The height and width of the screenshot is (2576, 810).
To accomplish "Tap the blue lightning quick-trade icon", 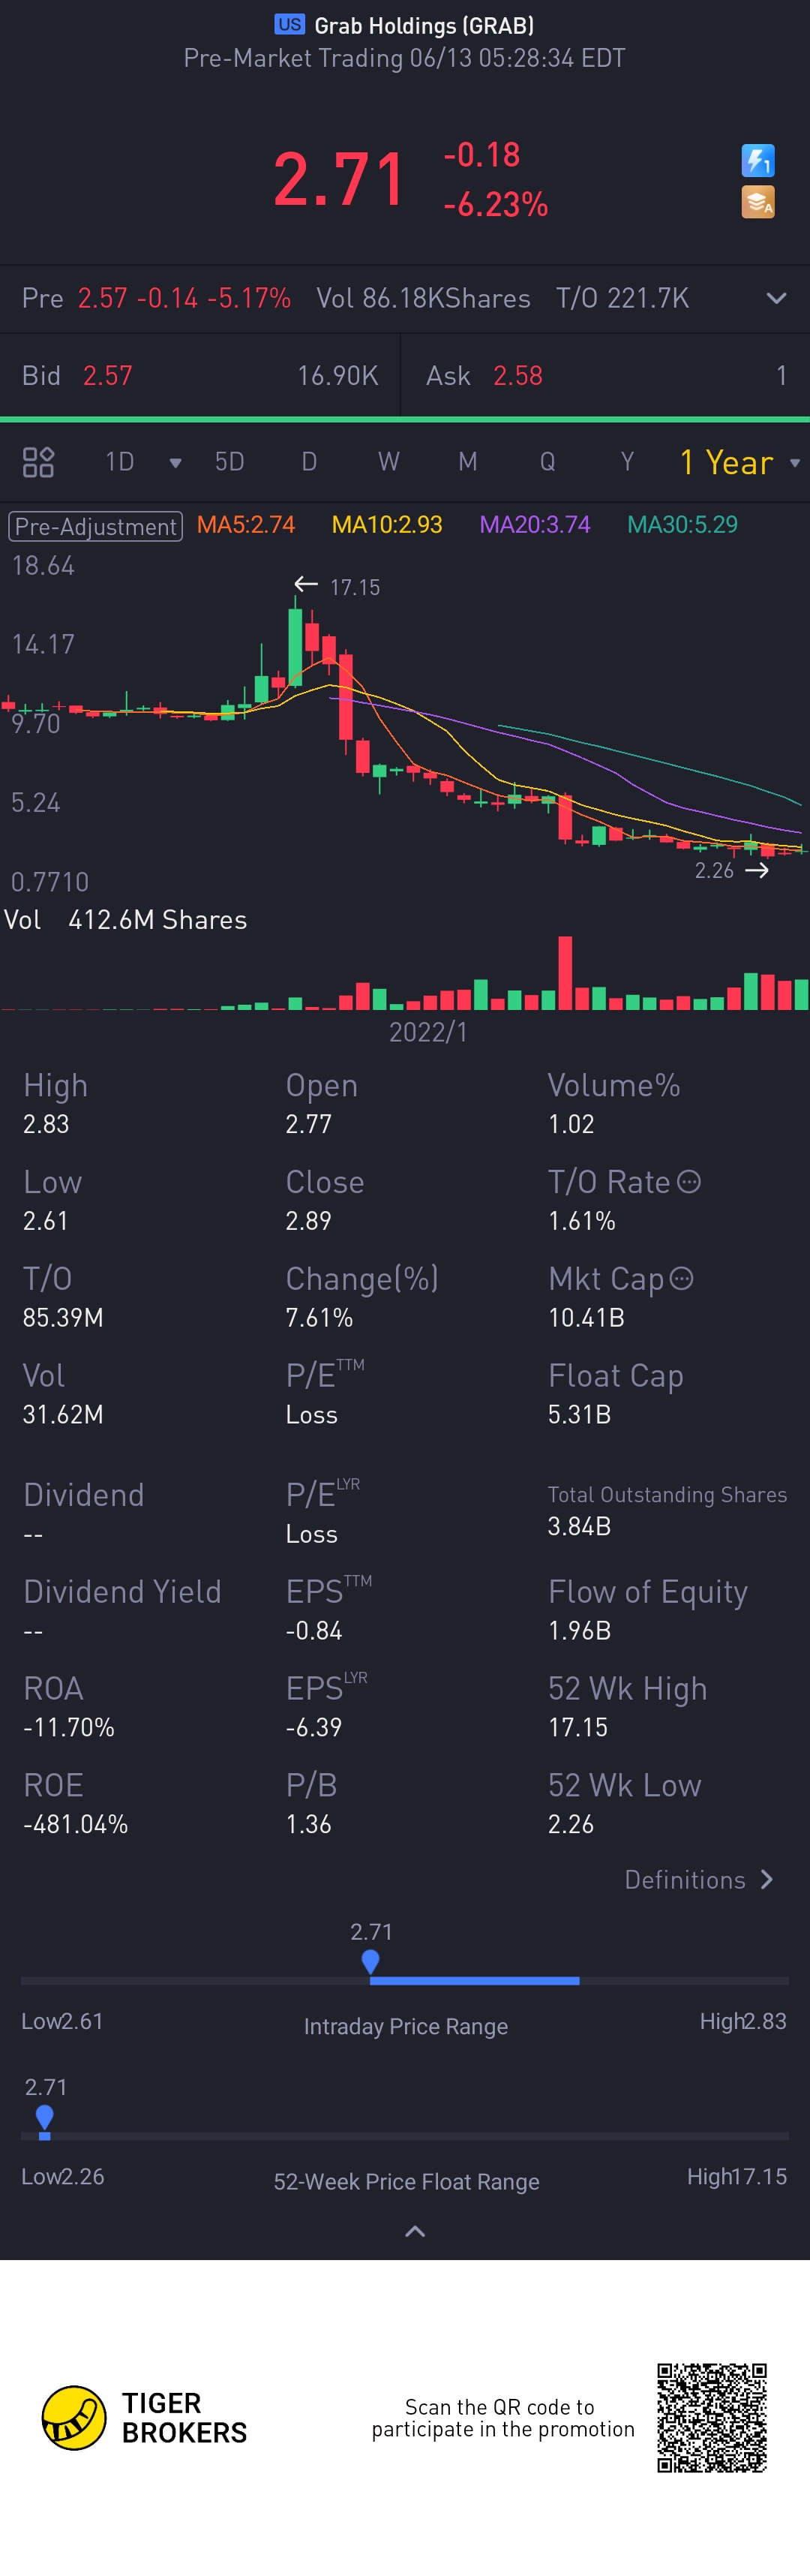I will [757, 160].
